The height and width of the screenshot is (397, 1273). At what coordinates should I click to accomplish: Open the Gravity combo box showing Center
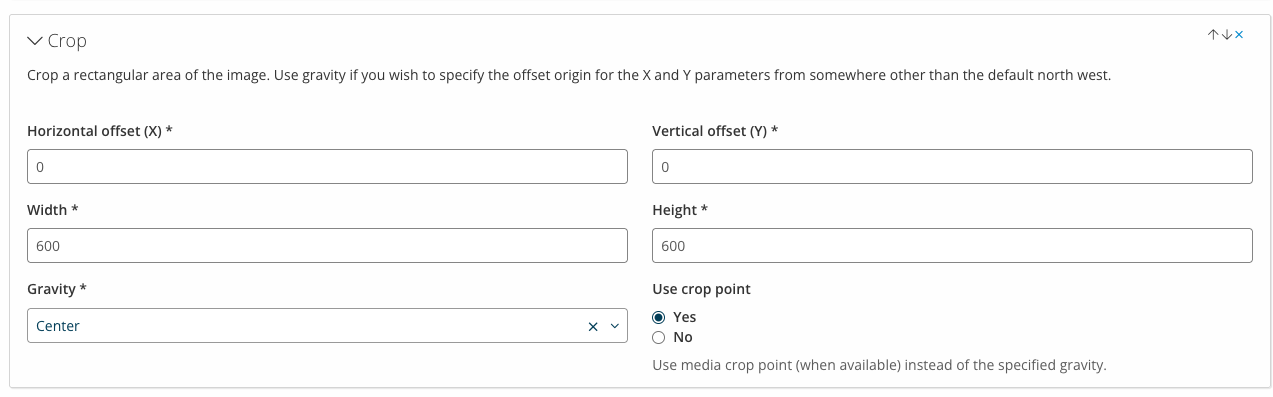point(327,326)
